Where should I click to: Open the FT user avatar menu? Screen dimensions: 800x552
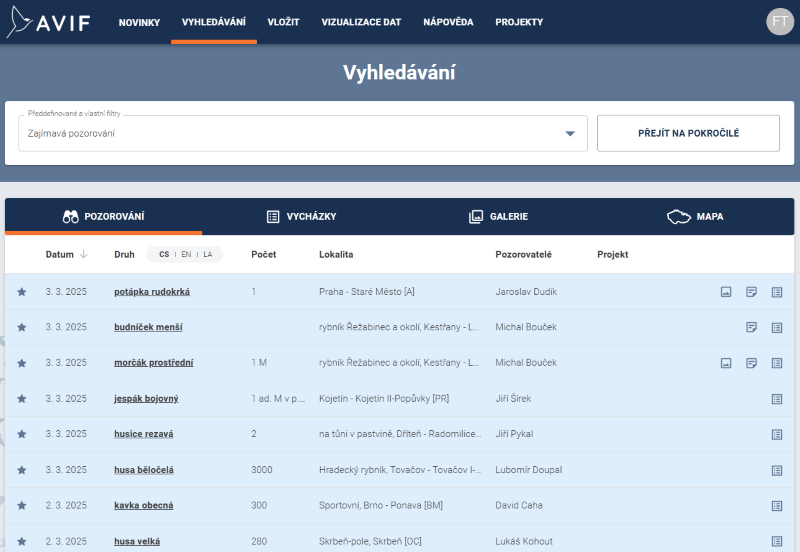[779, 22]
